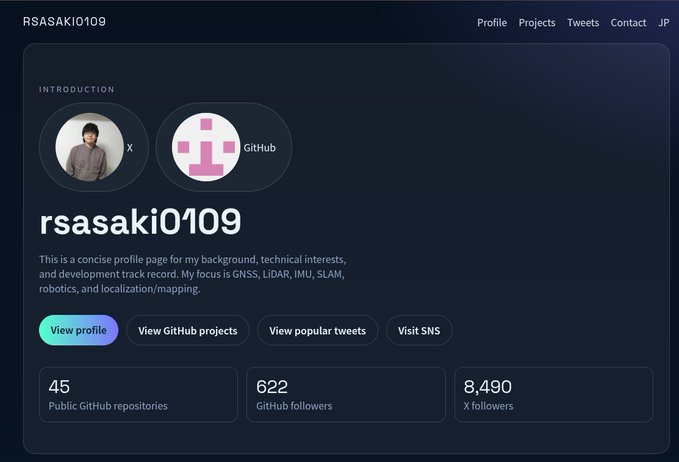Click the 622 GitHub followers card
The image size is (679, 462).
346,394
